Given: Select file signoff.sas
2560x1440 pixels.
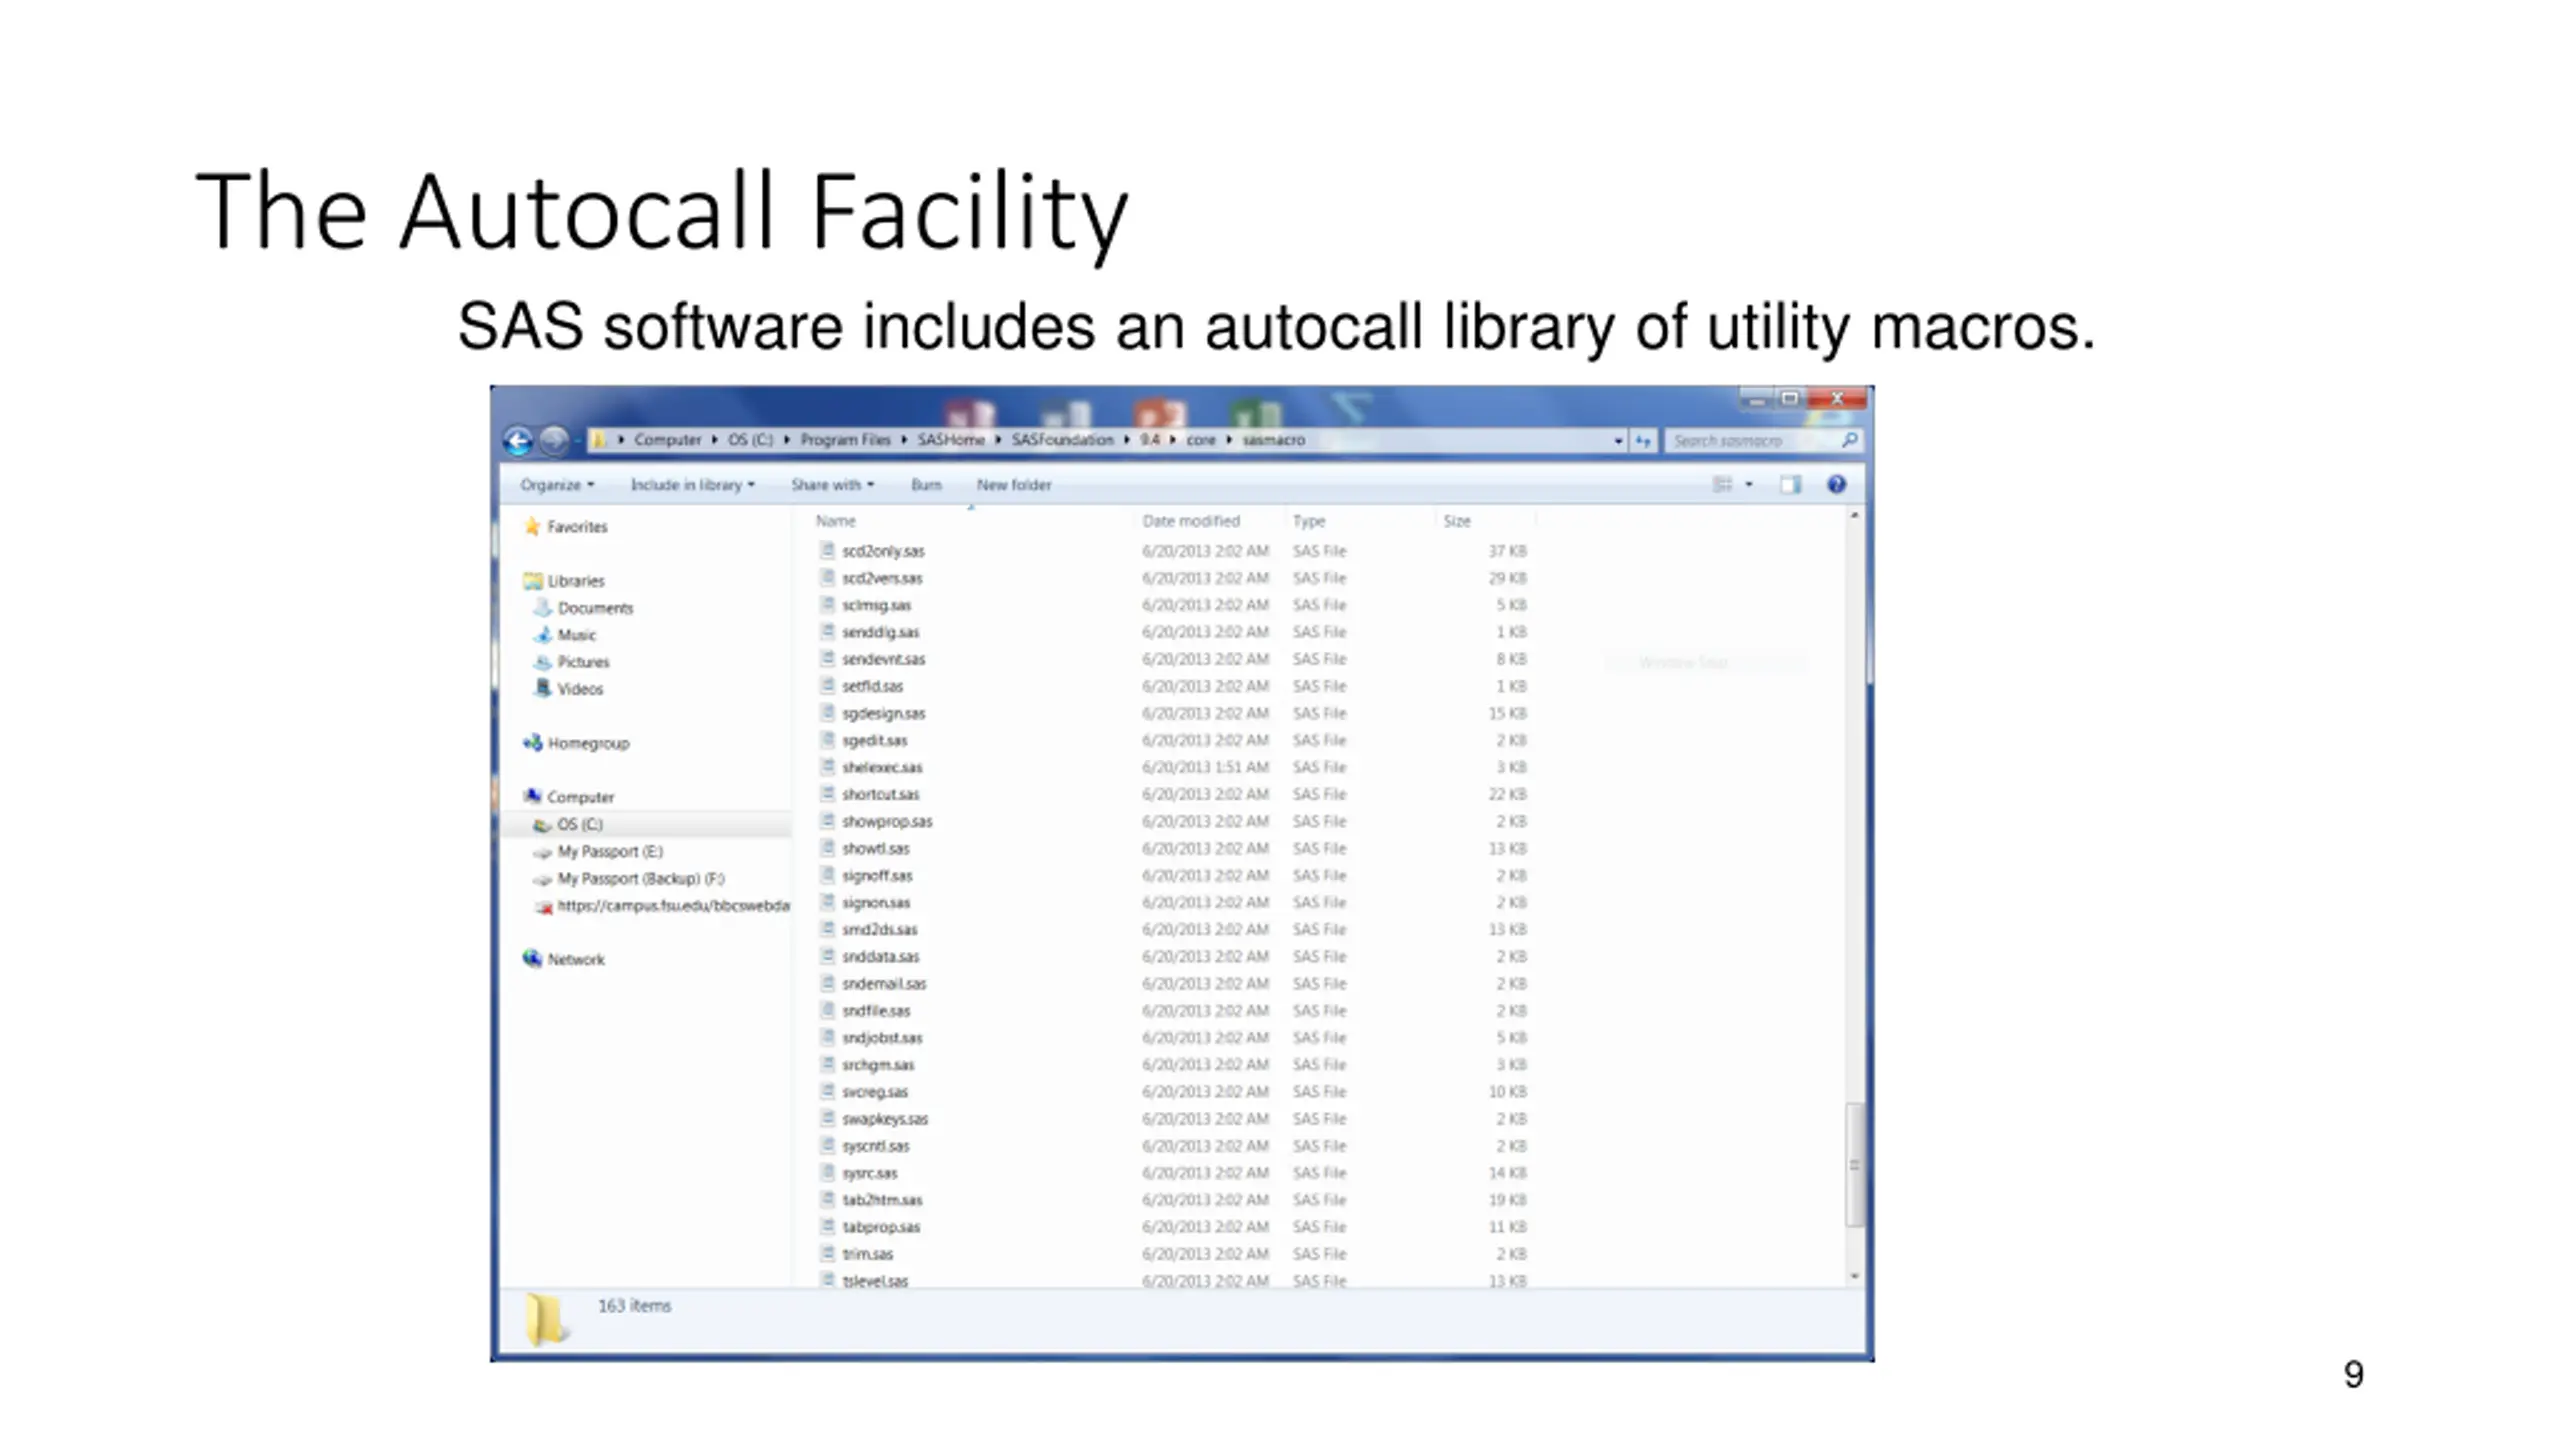Looking at the screenshot, I should (x=877, y=875).
